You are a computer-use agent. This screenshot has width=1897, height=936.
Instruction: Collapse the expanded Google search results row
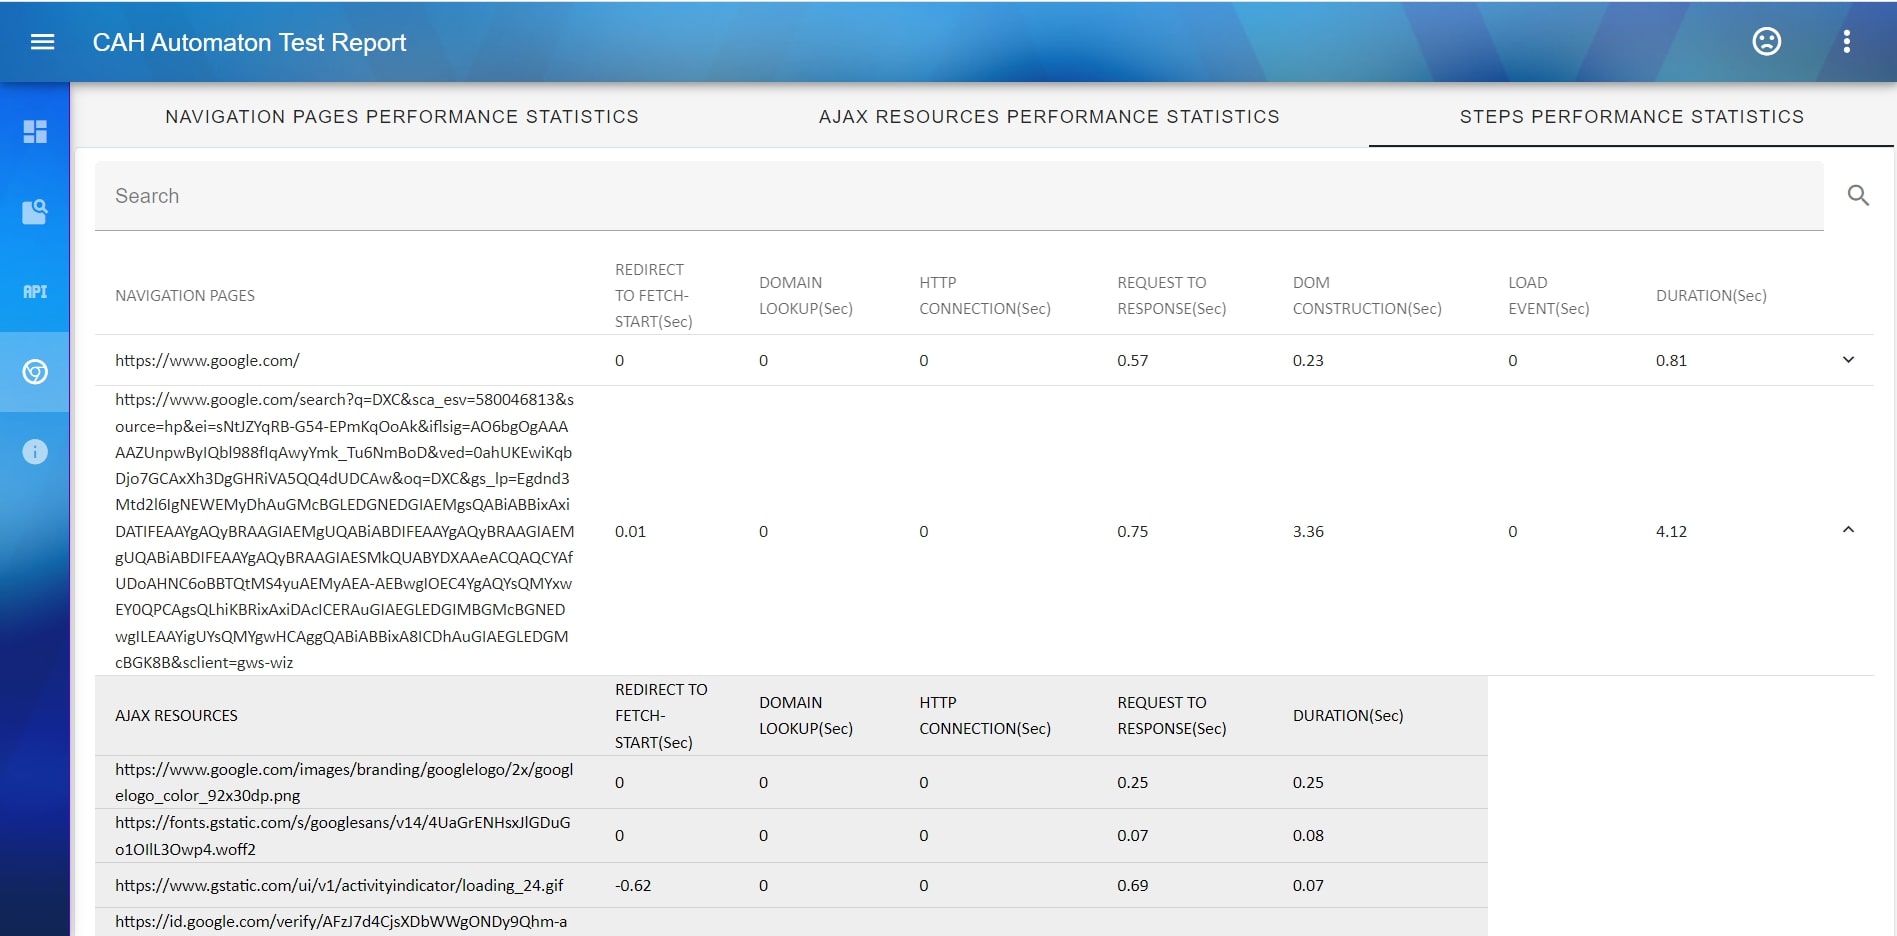click(x=1847, y=531)
